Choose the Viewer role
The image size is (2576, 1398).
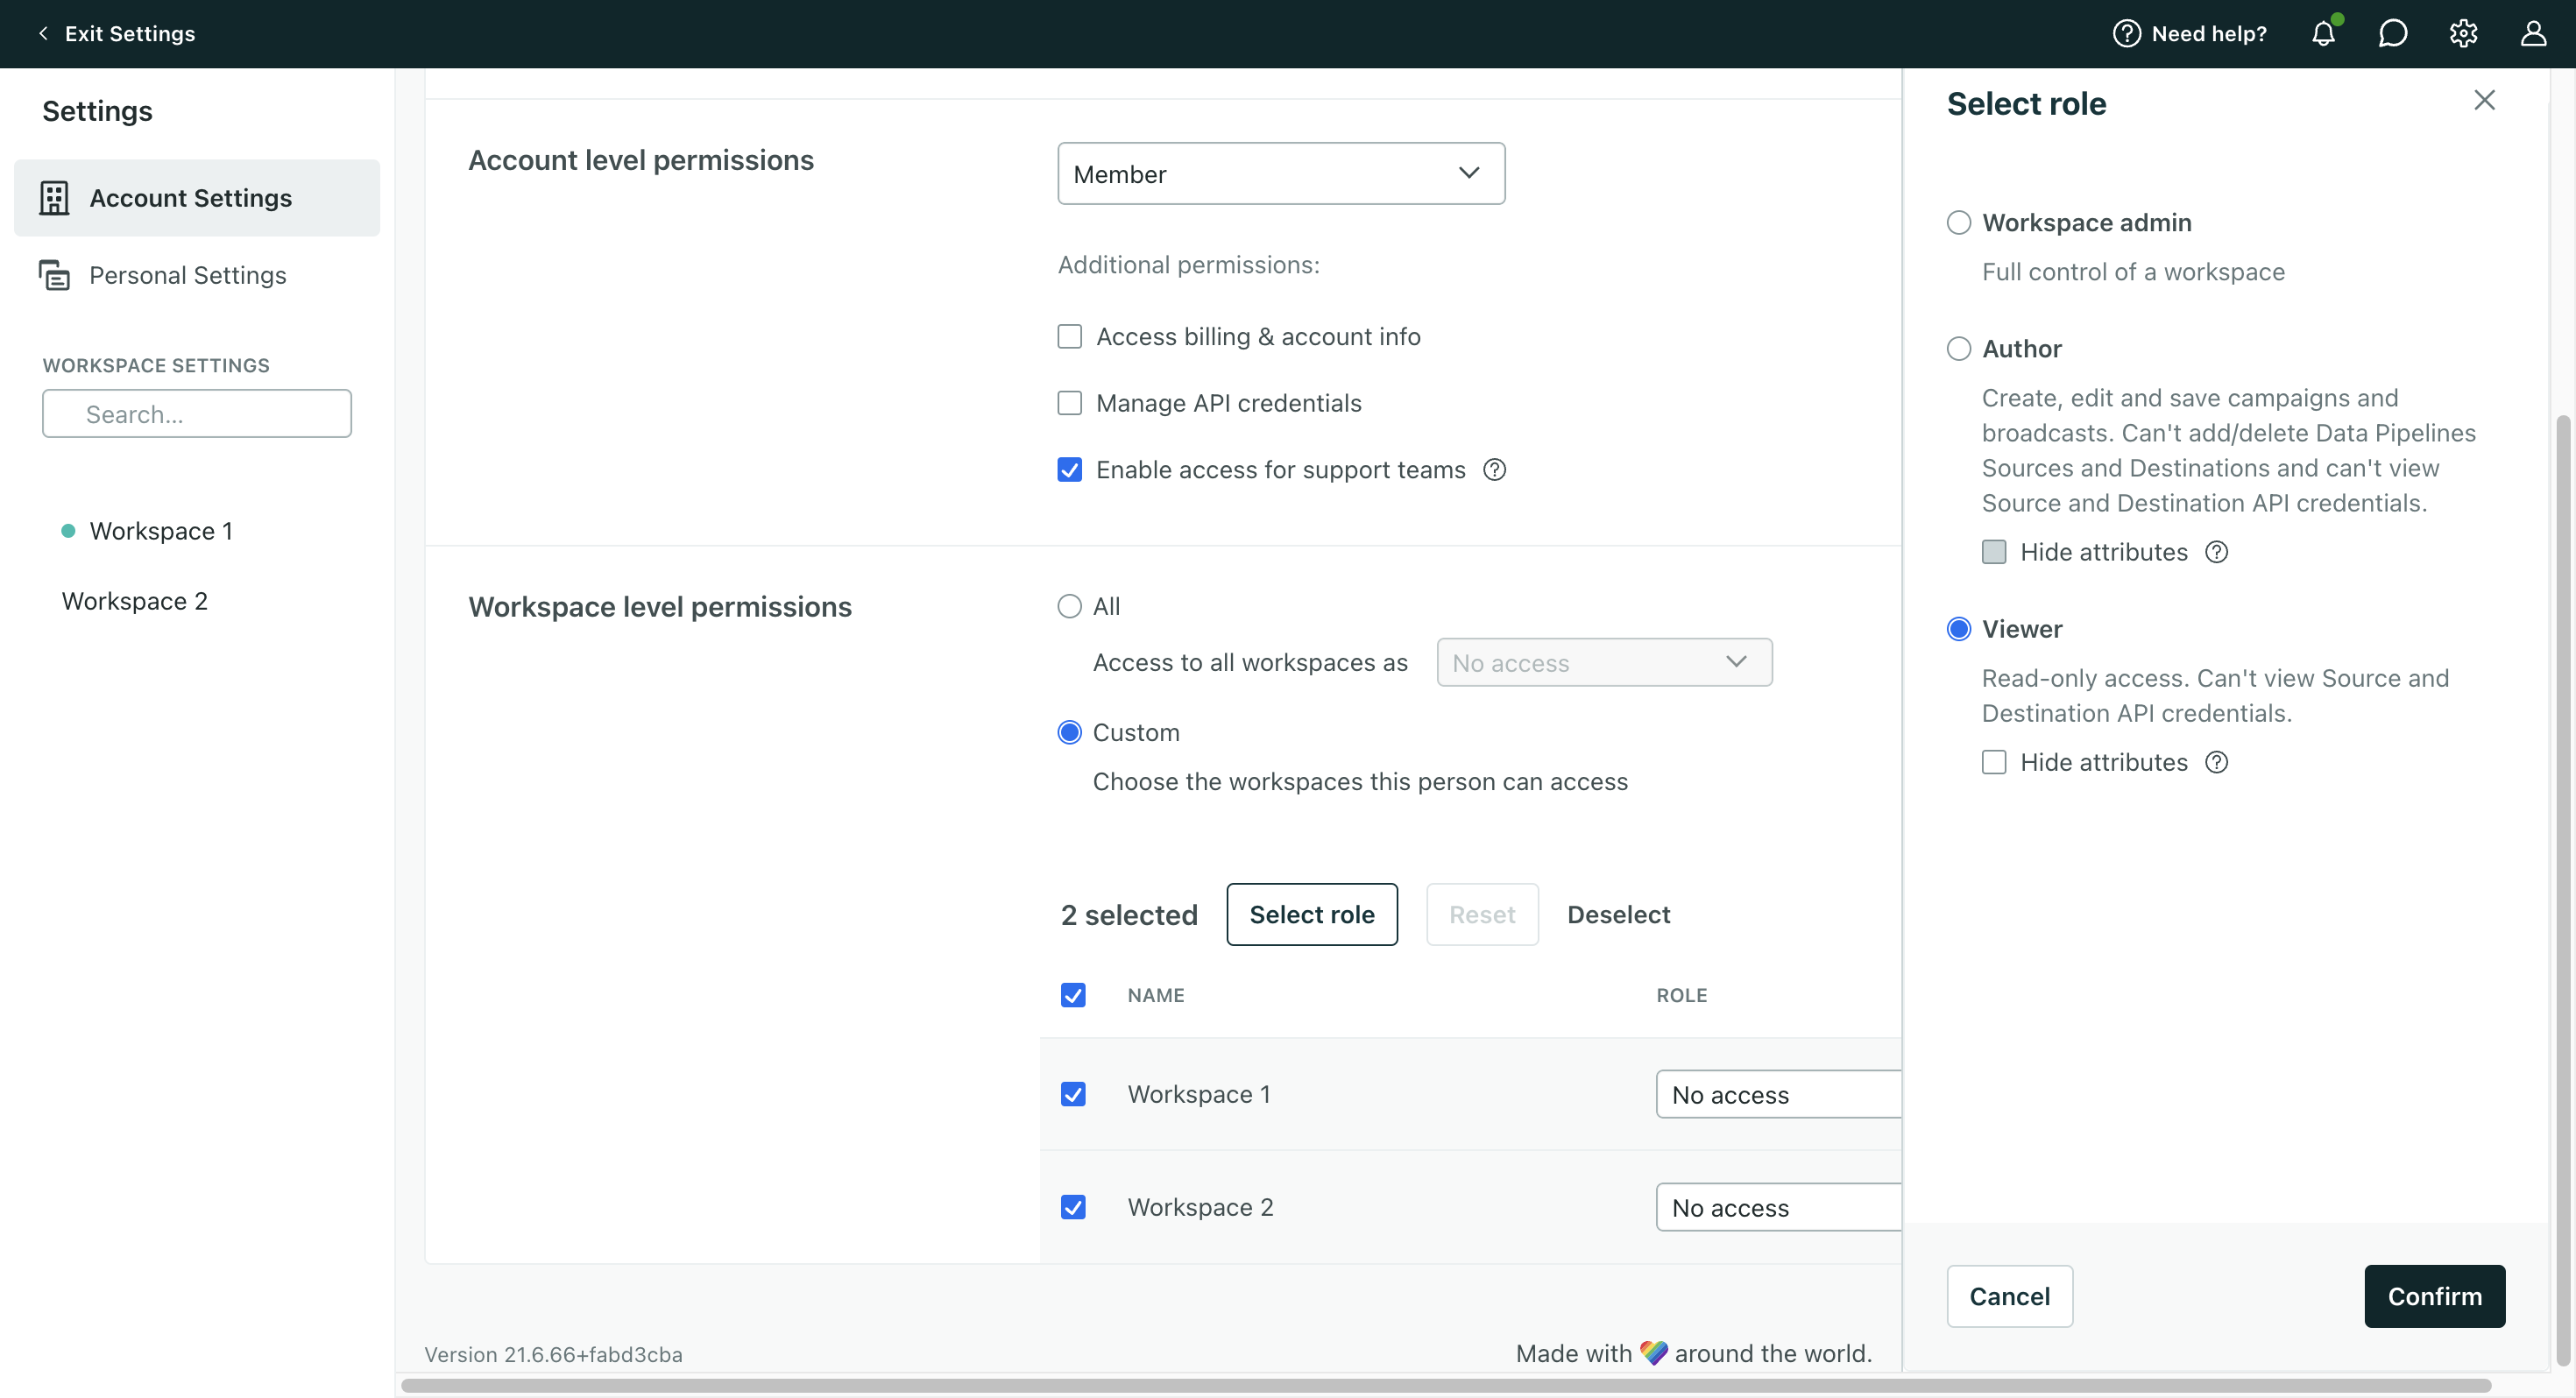[x=1958, y=628]
